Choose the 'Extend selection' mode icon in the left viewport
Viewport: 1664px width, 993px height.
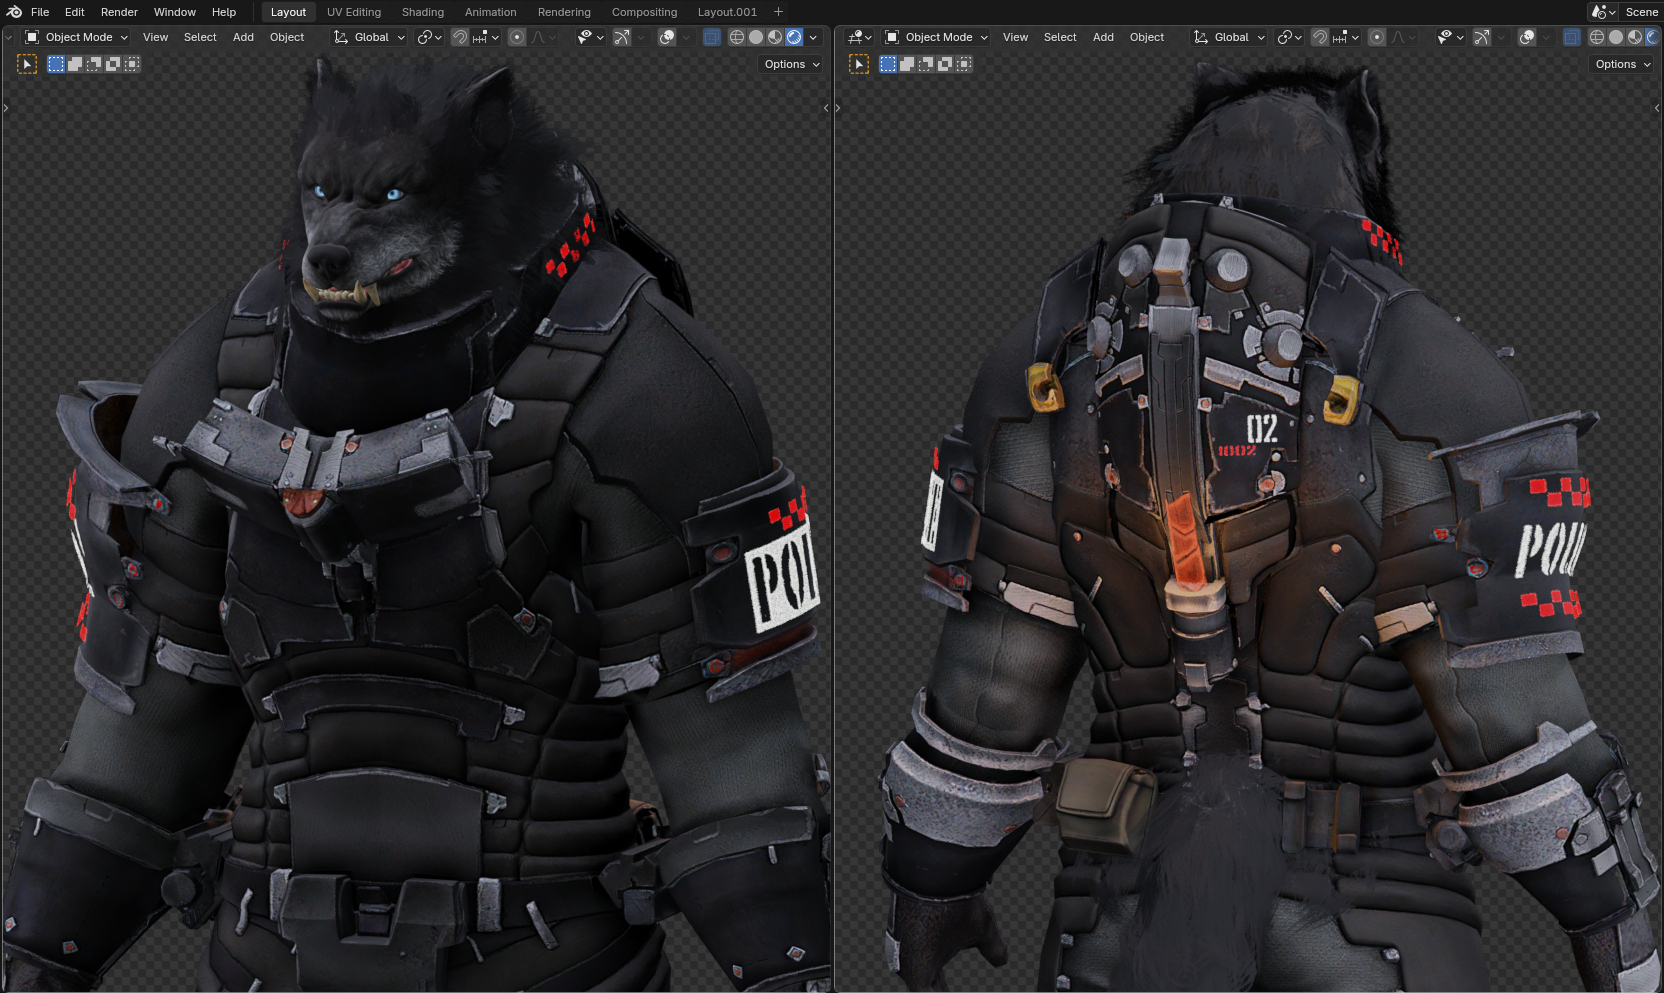pos(75,64)
